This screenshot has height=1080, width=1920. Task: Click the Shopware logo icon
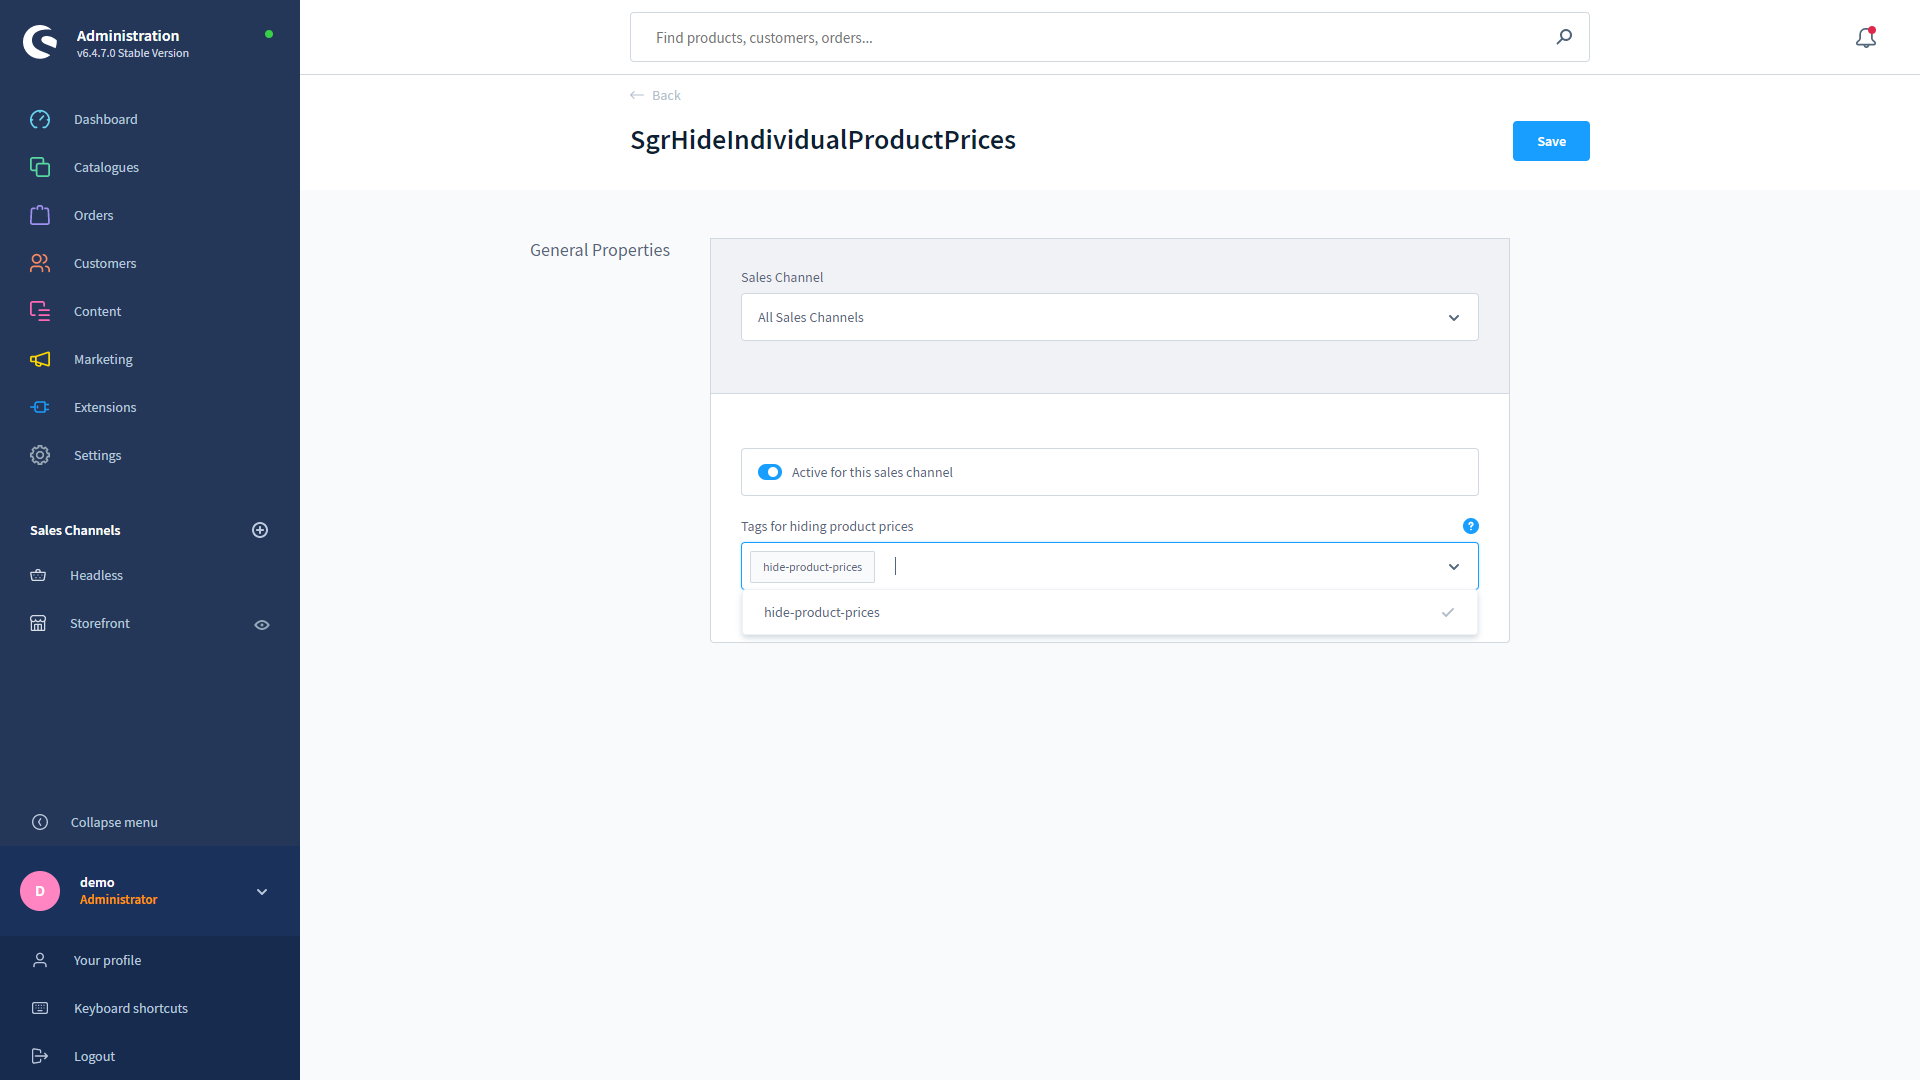tap(40, 42)
